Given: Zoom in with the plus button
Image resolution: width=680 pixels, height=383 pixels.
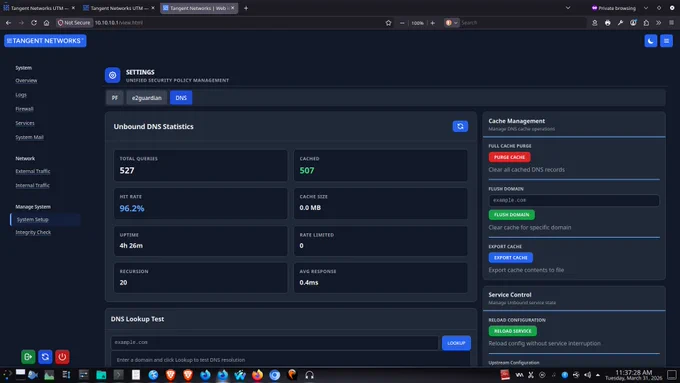Looking at the screenshot, I should 432,23.
